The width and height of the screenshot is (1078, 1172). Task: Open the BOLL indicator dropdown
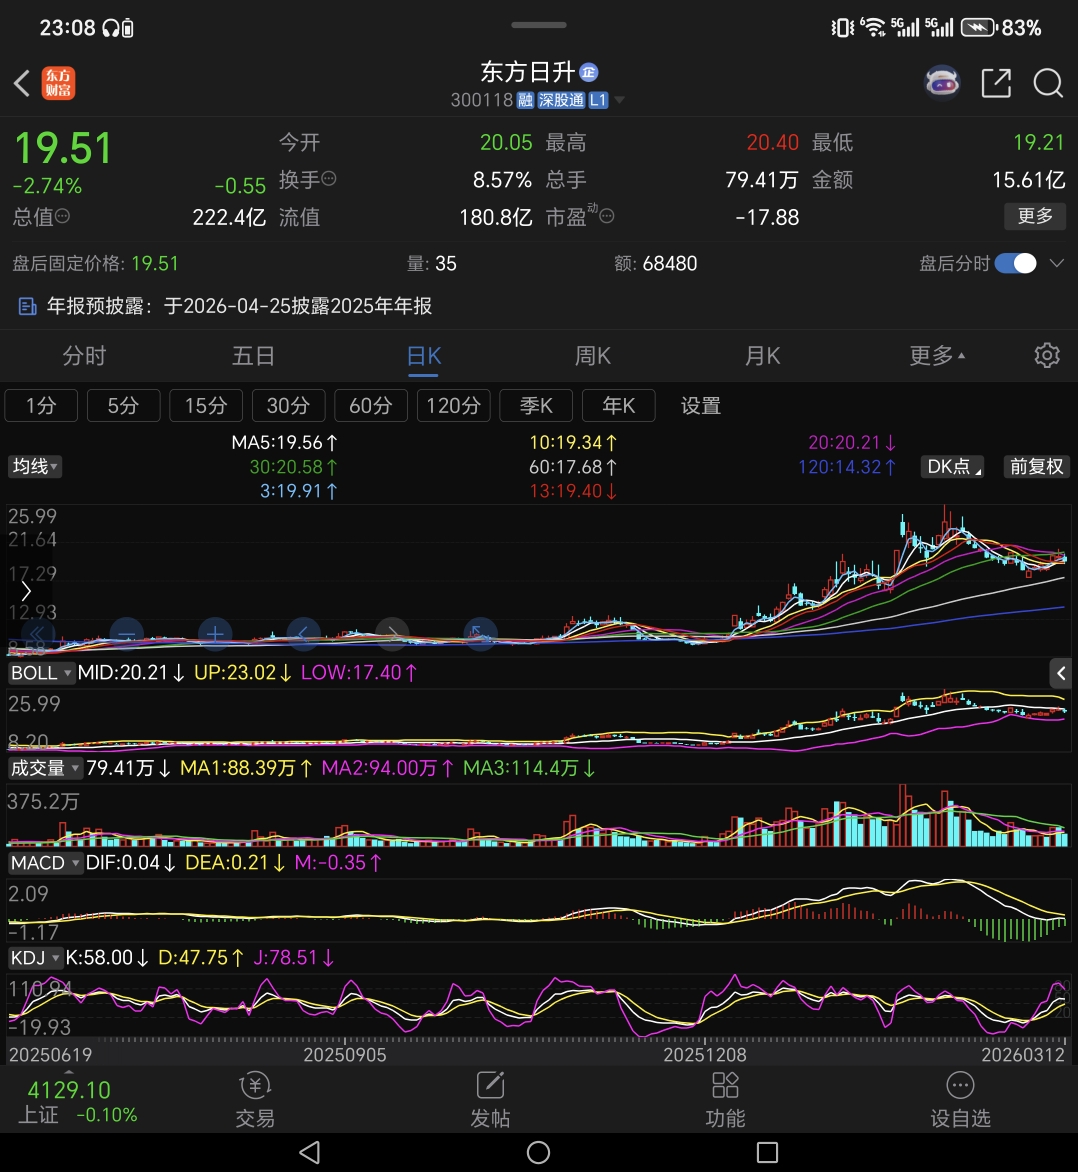tap(41, 673)
